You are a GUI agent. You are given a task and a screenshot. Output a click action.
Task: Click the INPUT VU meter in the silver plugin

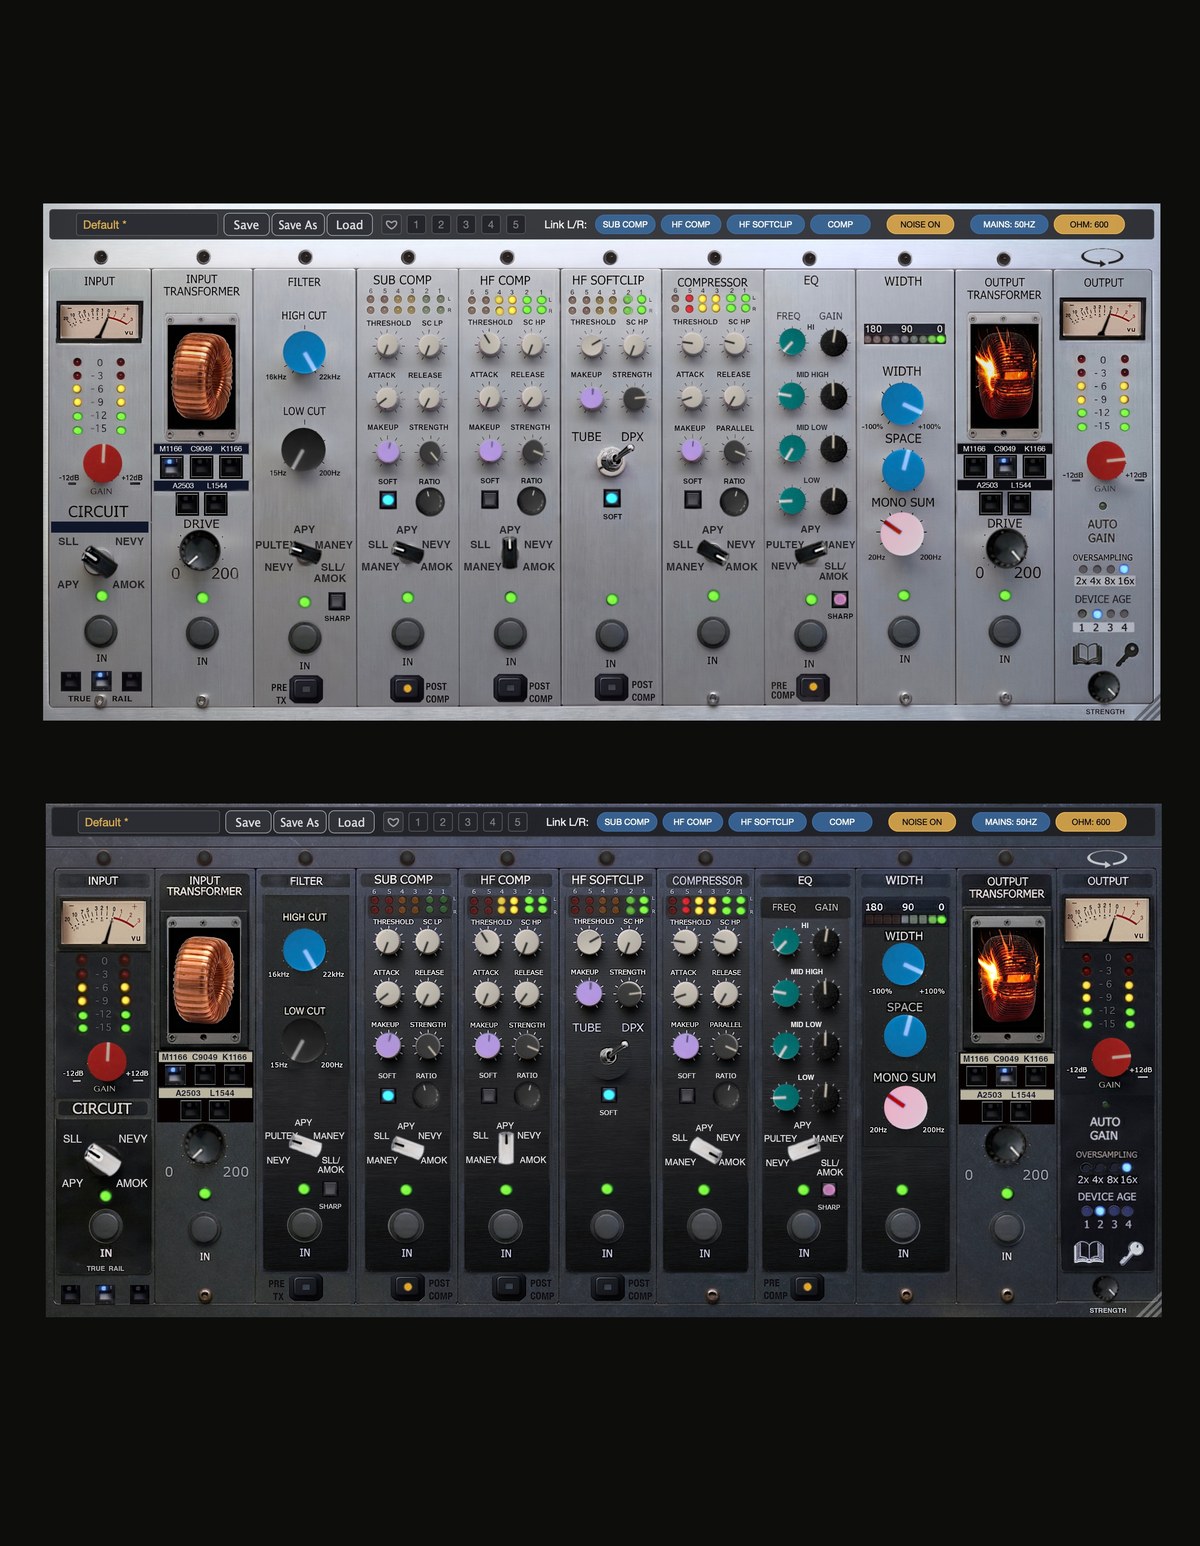(x=99, y=322)
